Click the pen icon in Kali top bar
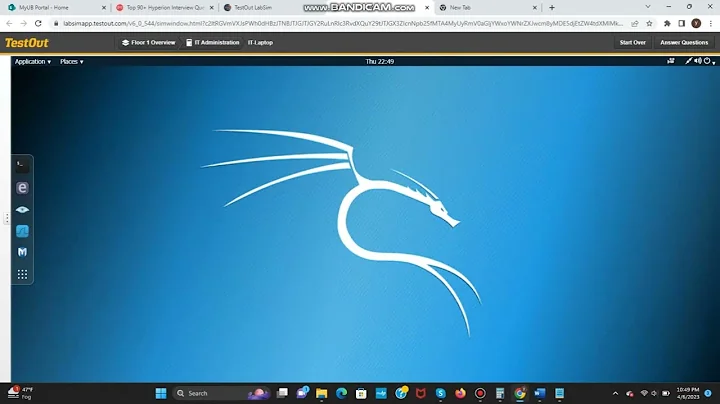The image size is (720, 404). (688, 61)
